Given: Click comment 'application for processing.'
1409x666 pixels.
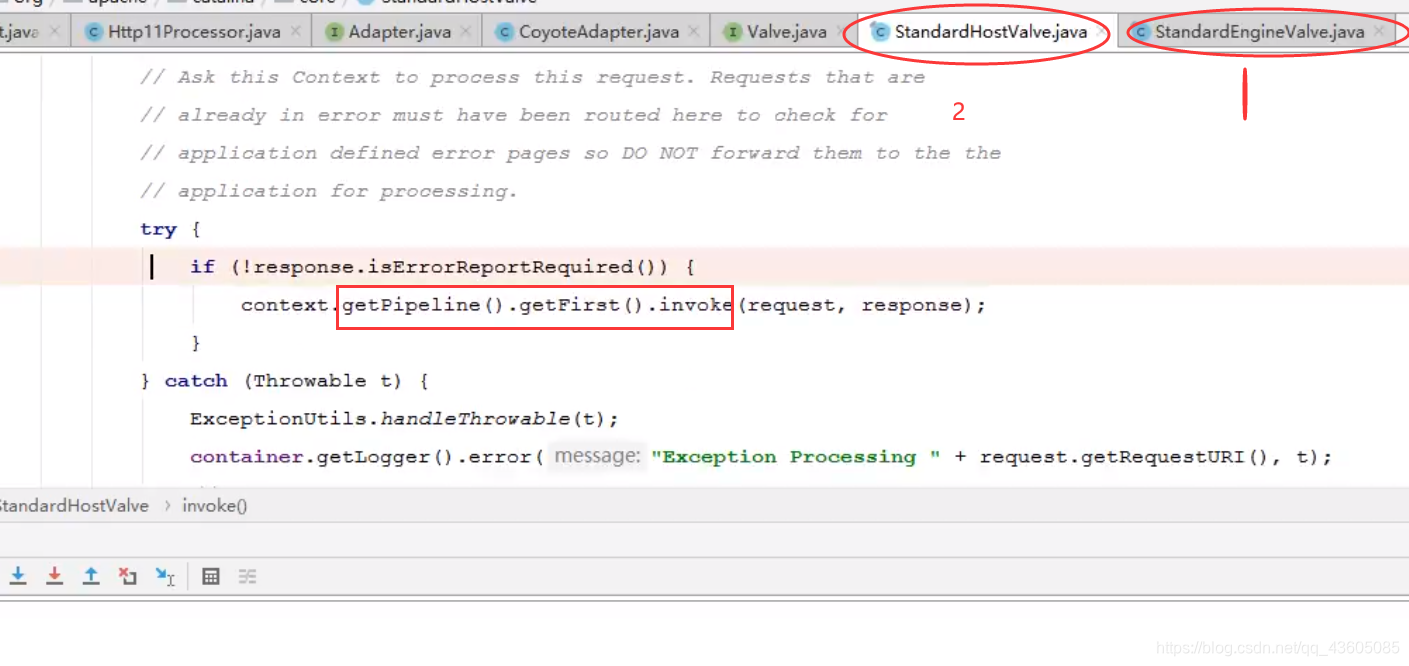Looking at the screenshot, I should click(329, 192).
